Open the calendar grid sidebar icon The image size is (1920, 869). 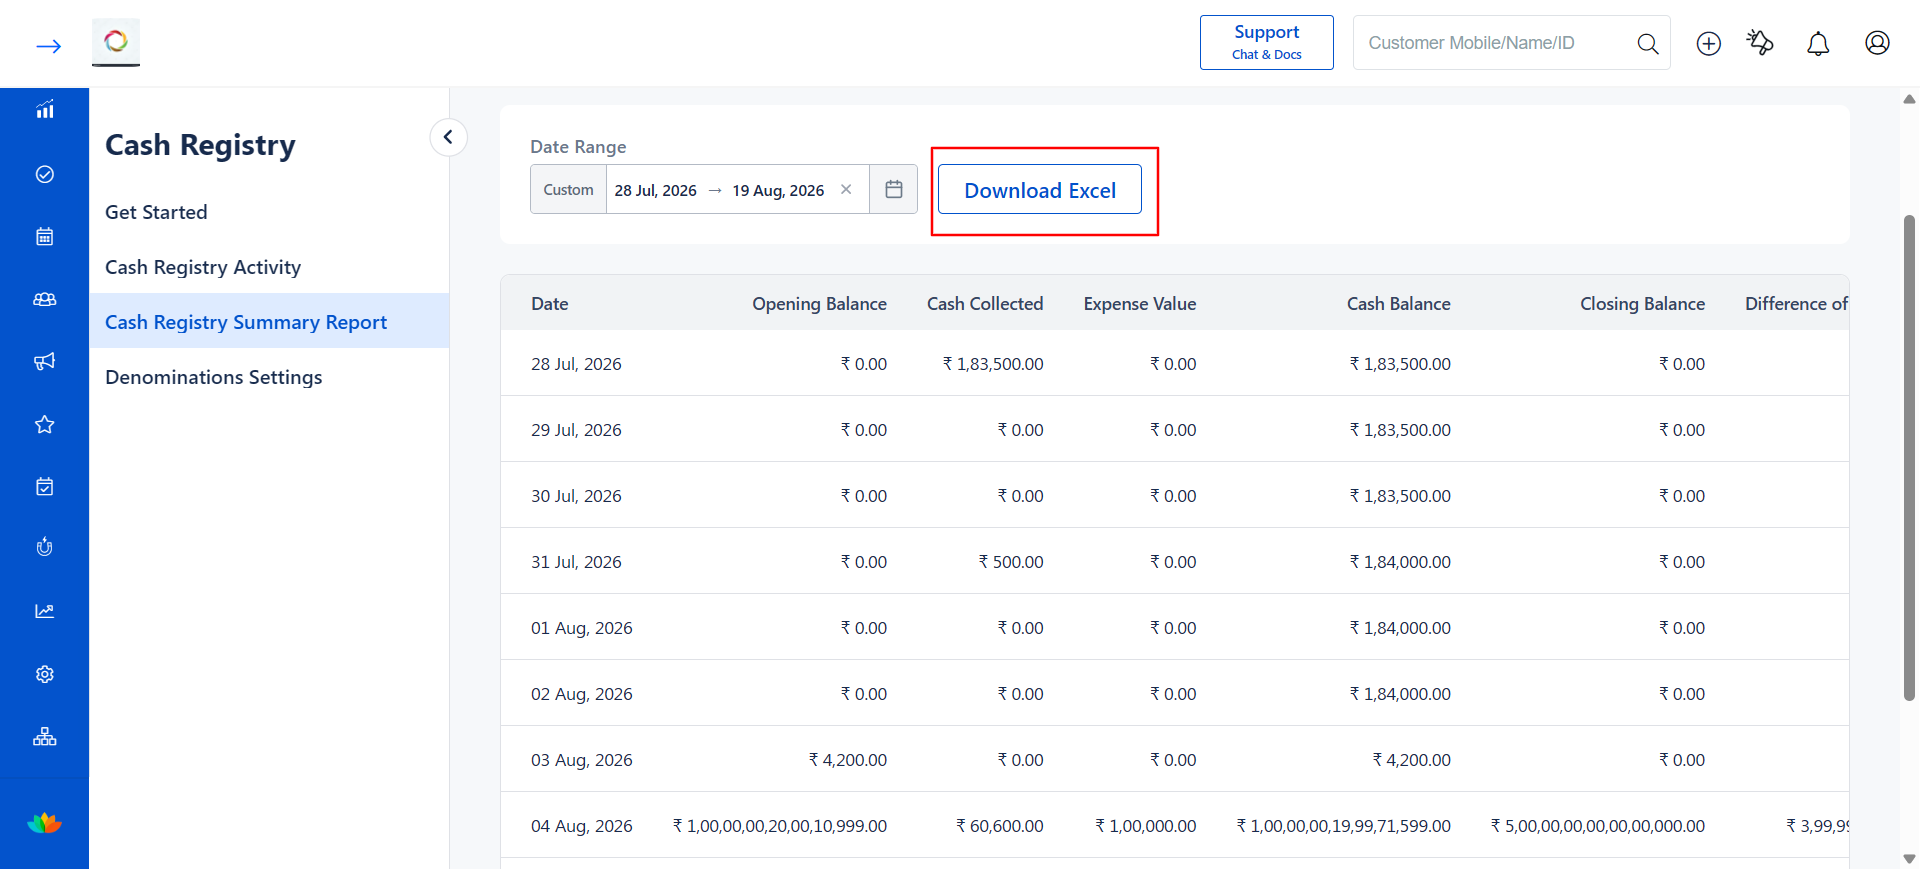pos(45,236)
